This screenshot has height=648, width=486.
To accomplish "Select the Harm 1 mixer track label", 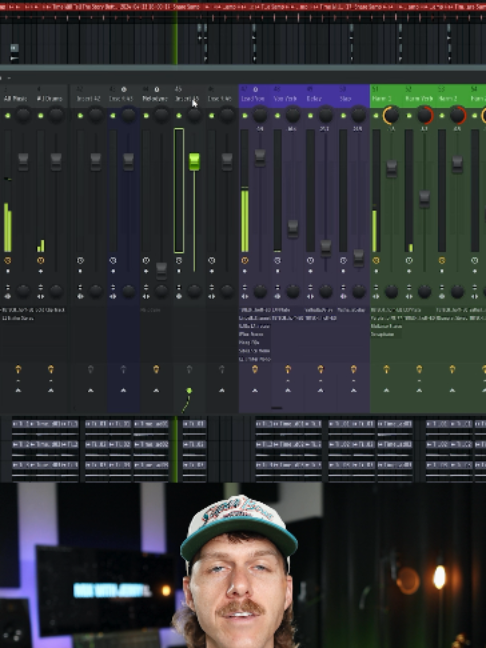I will (x=381, y=99).
